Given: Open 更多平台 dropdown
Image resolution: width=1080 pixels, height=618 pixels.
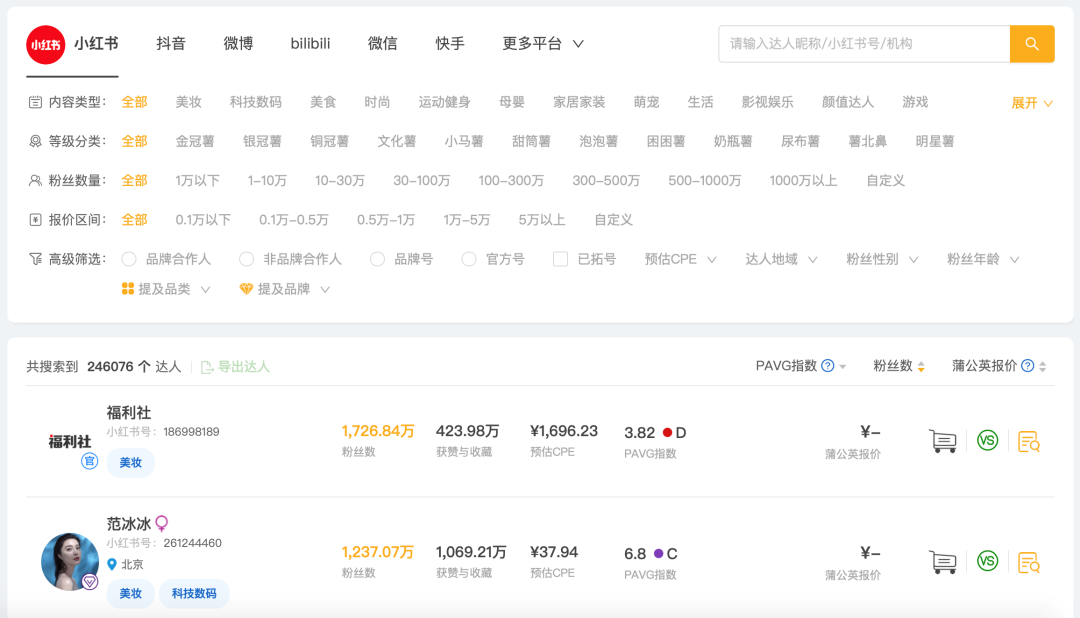Looking at the screenshot, I should click(543, 43).
